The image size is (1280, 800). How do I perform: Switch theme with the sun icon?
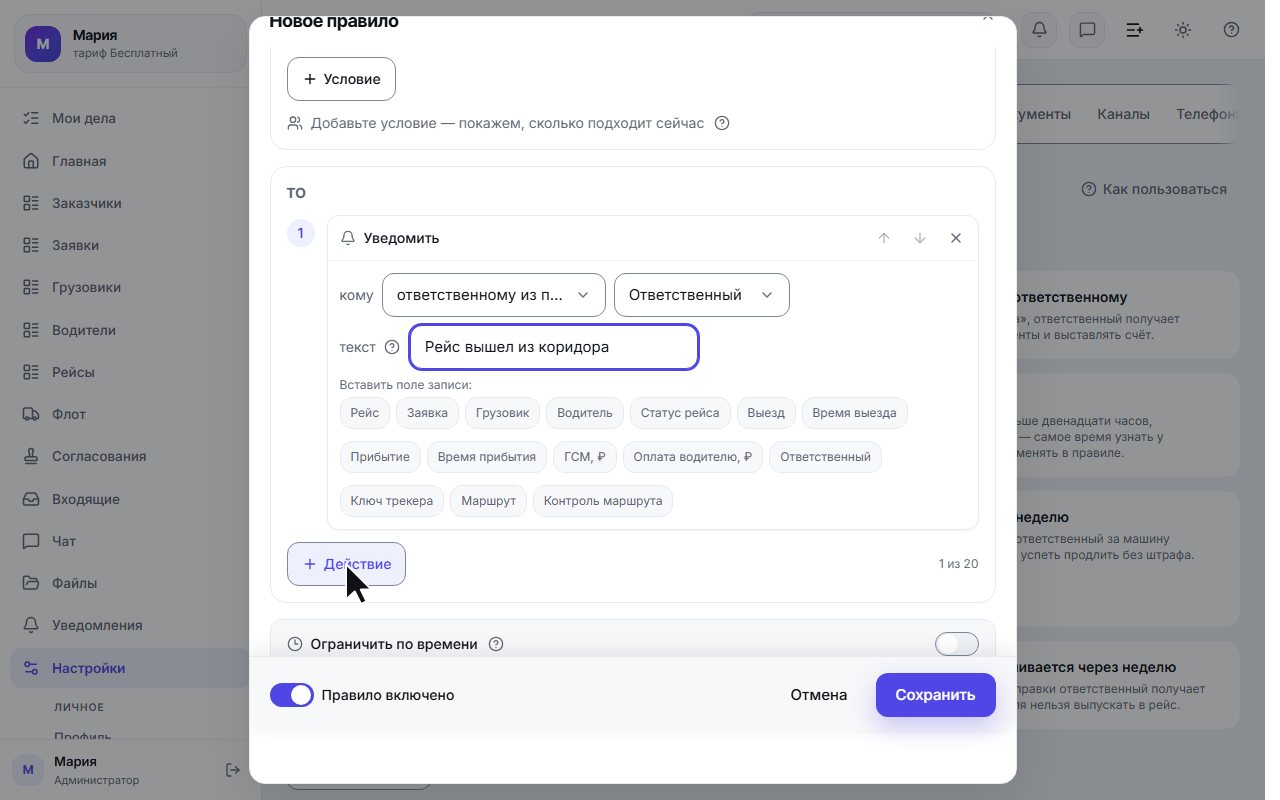[x=1183, y=30]
